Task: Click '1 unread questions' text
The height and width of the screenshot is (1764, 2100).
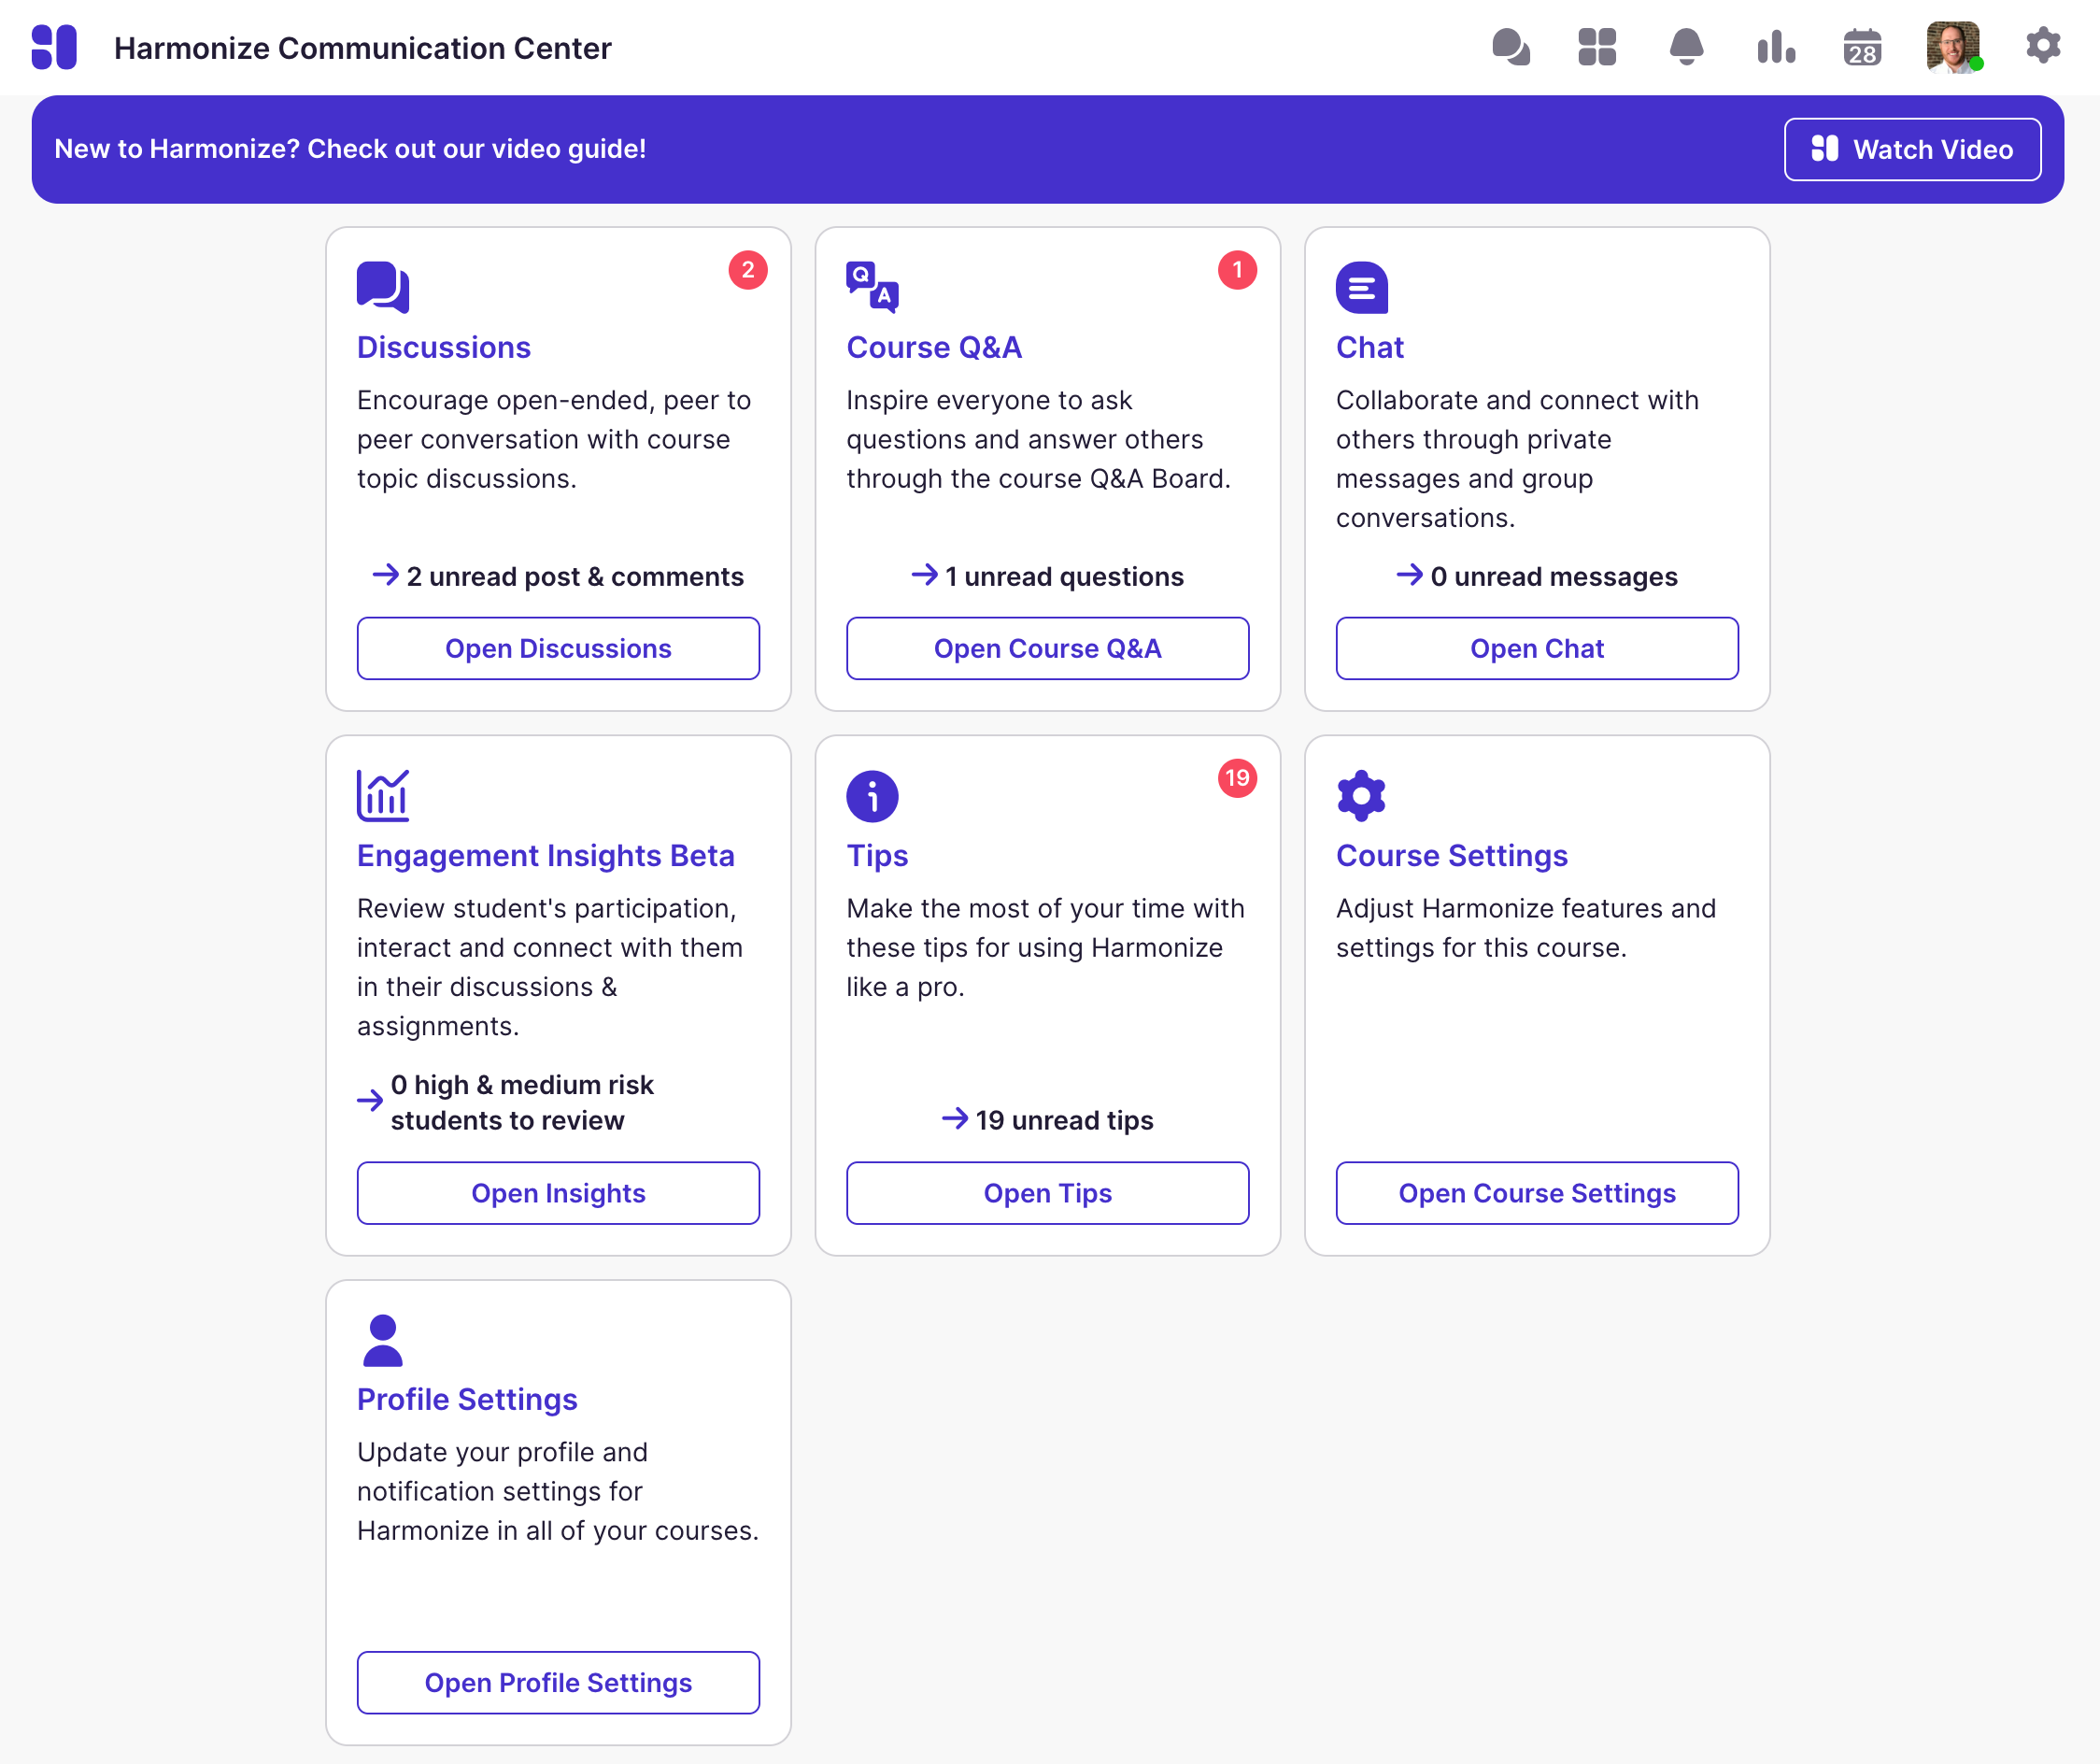Action: 1065,577
